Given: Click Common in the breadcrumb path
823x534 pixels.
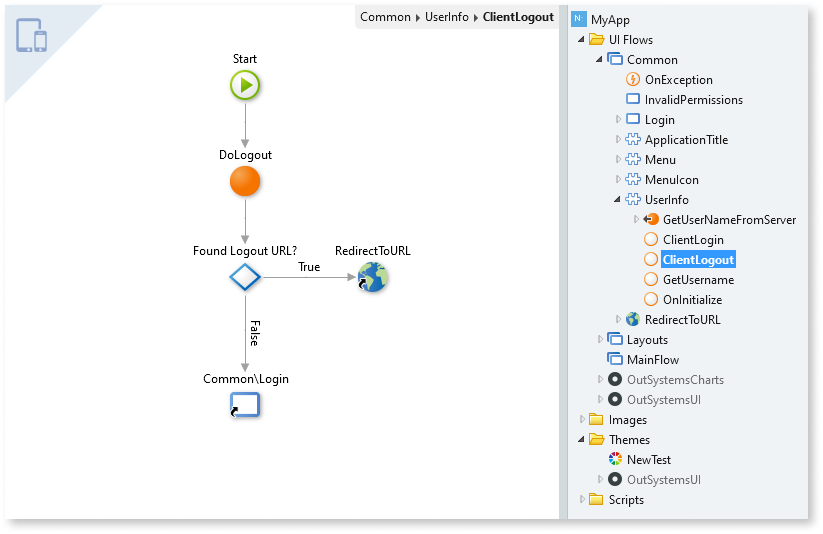Looking at the screenshot, I should pyautogui.click(x=385, y=17).
